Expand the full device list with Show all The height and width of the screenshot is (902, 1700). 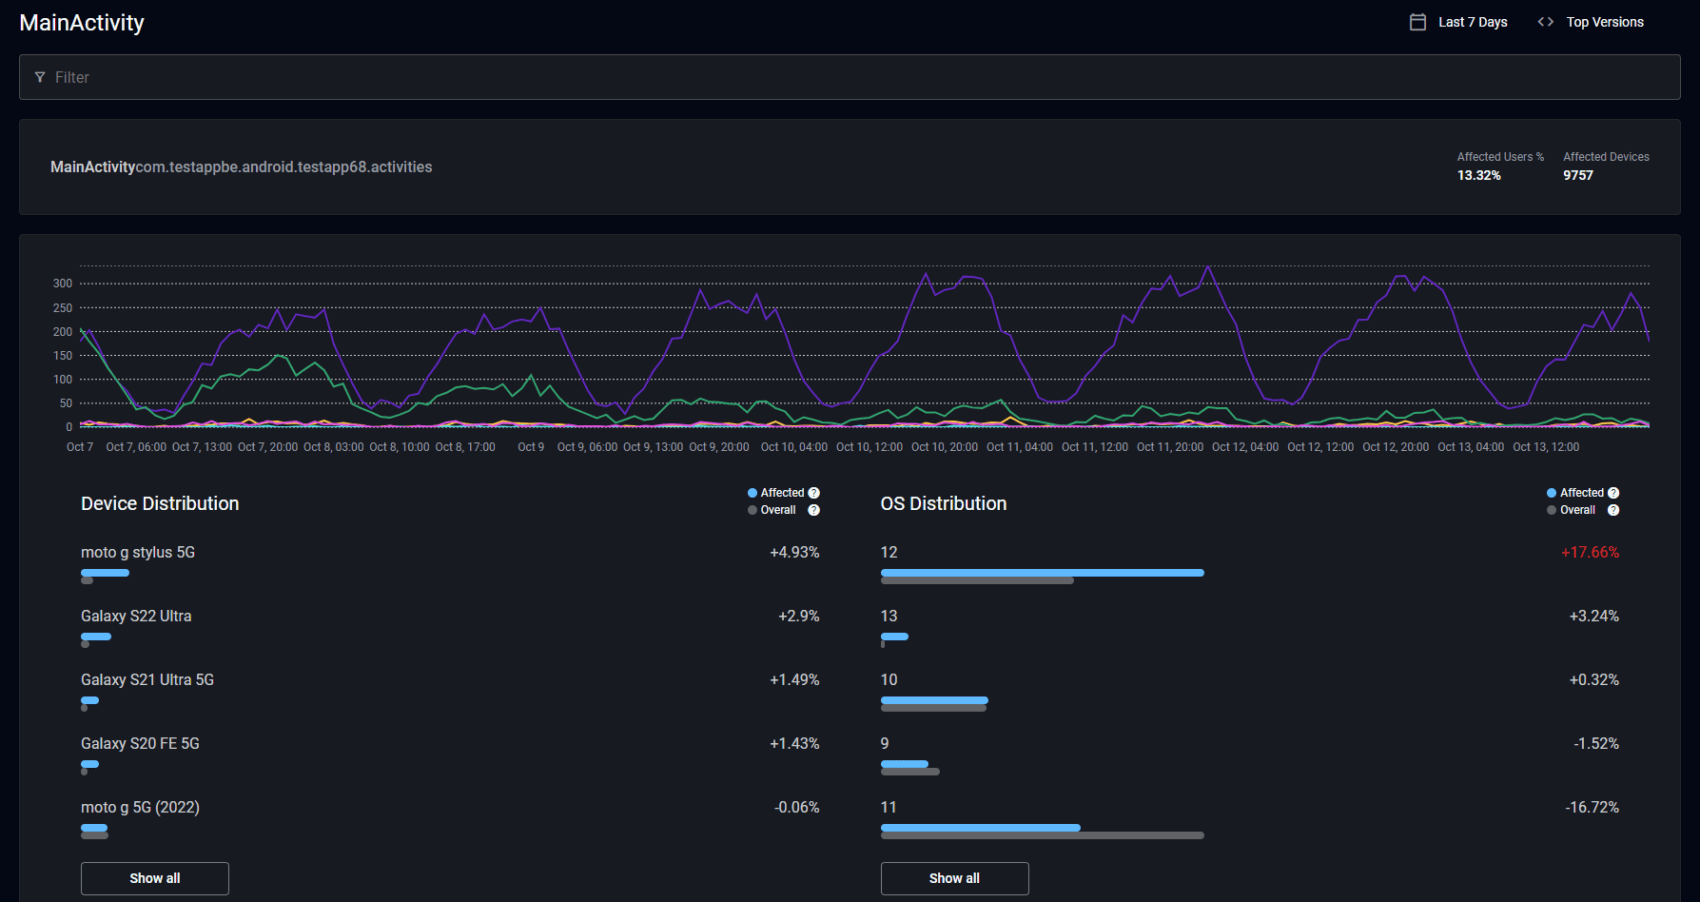pos(154,878)
